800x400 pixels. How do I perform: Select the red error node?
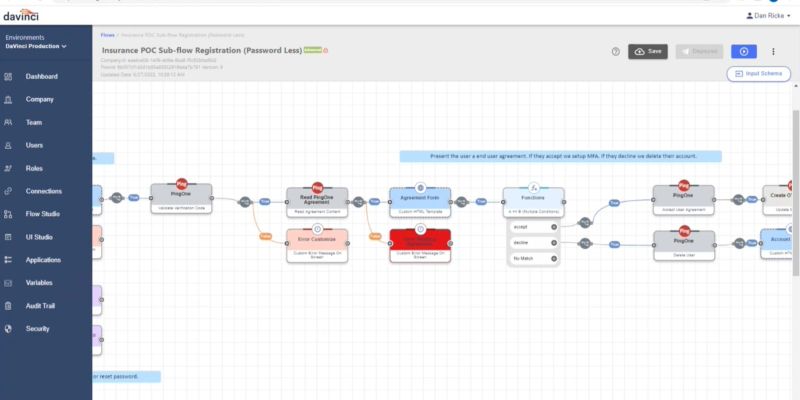[420, 246]
